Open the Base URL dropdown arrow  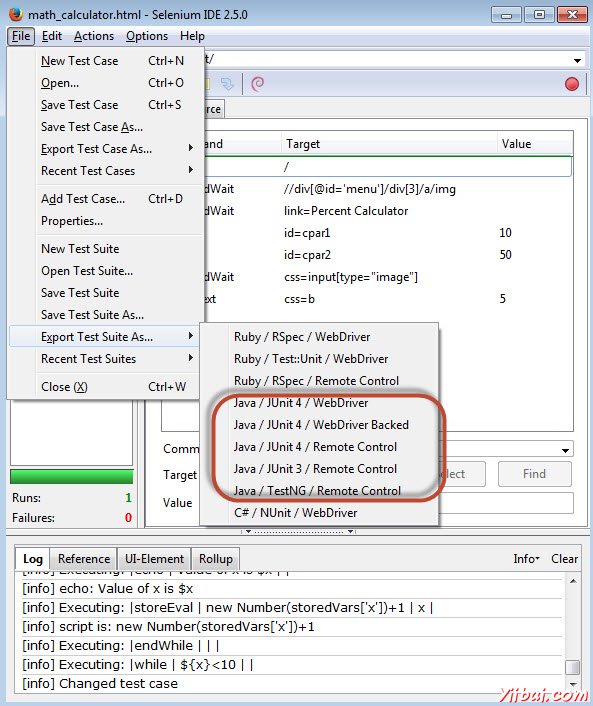[577, 60]
